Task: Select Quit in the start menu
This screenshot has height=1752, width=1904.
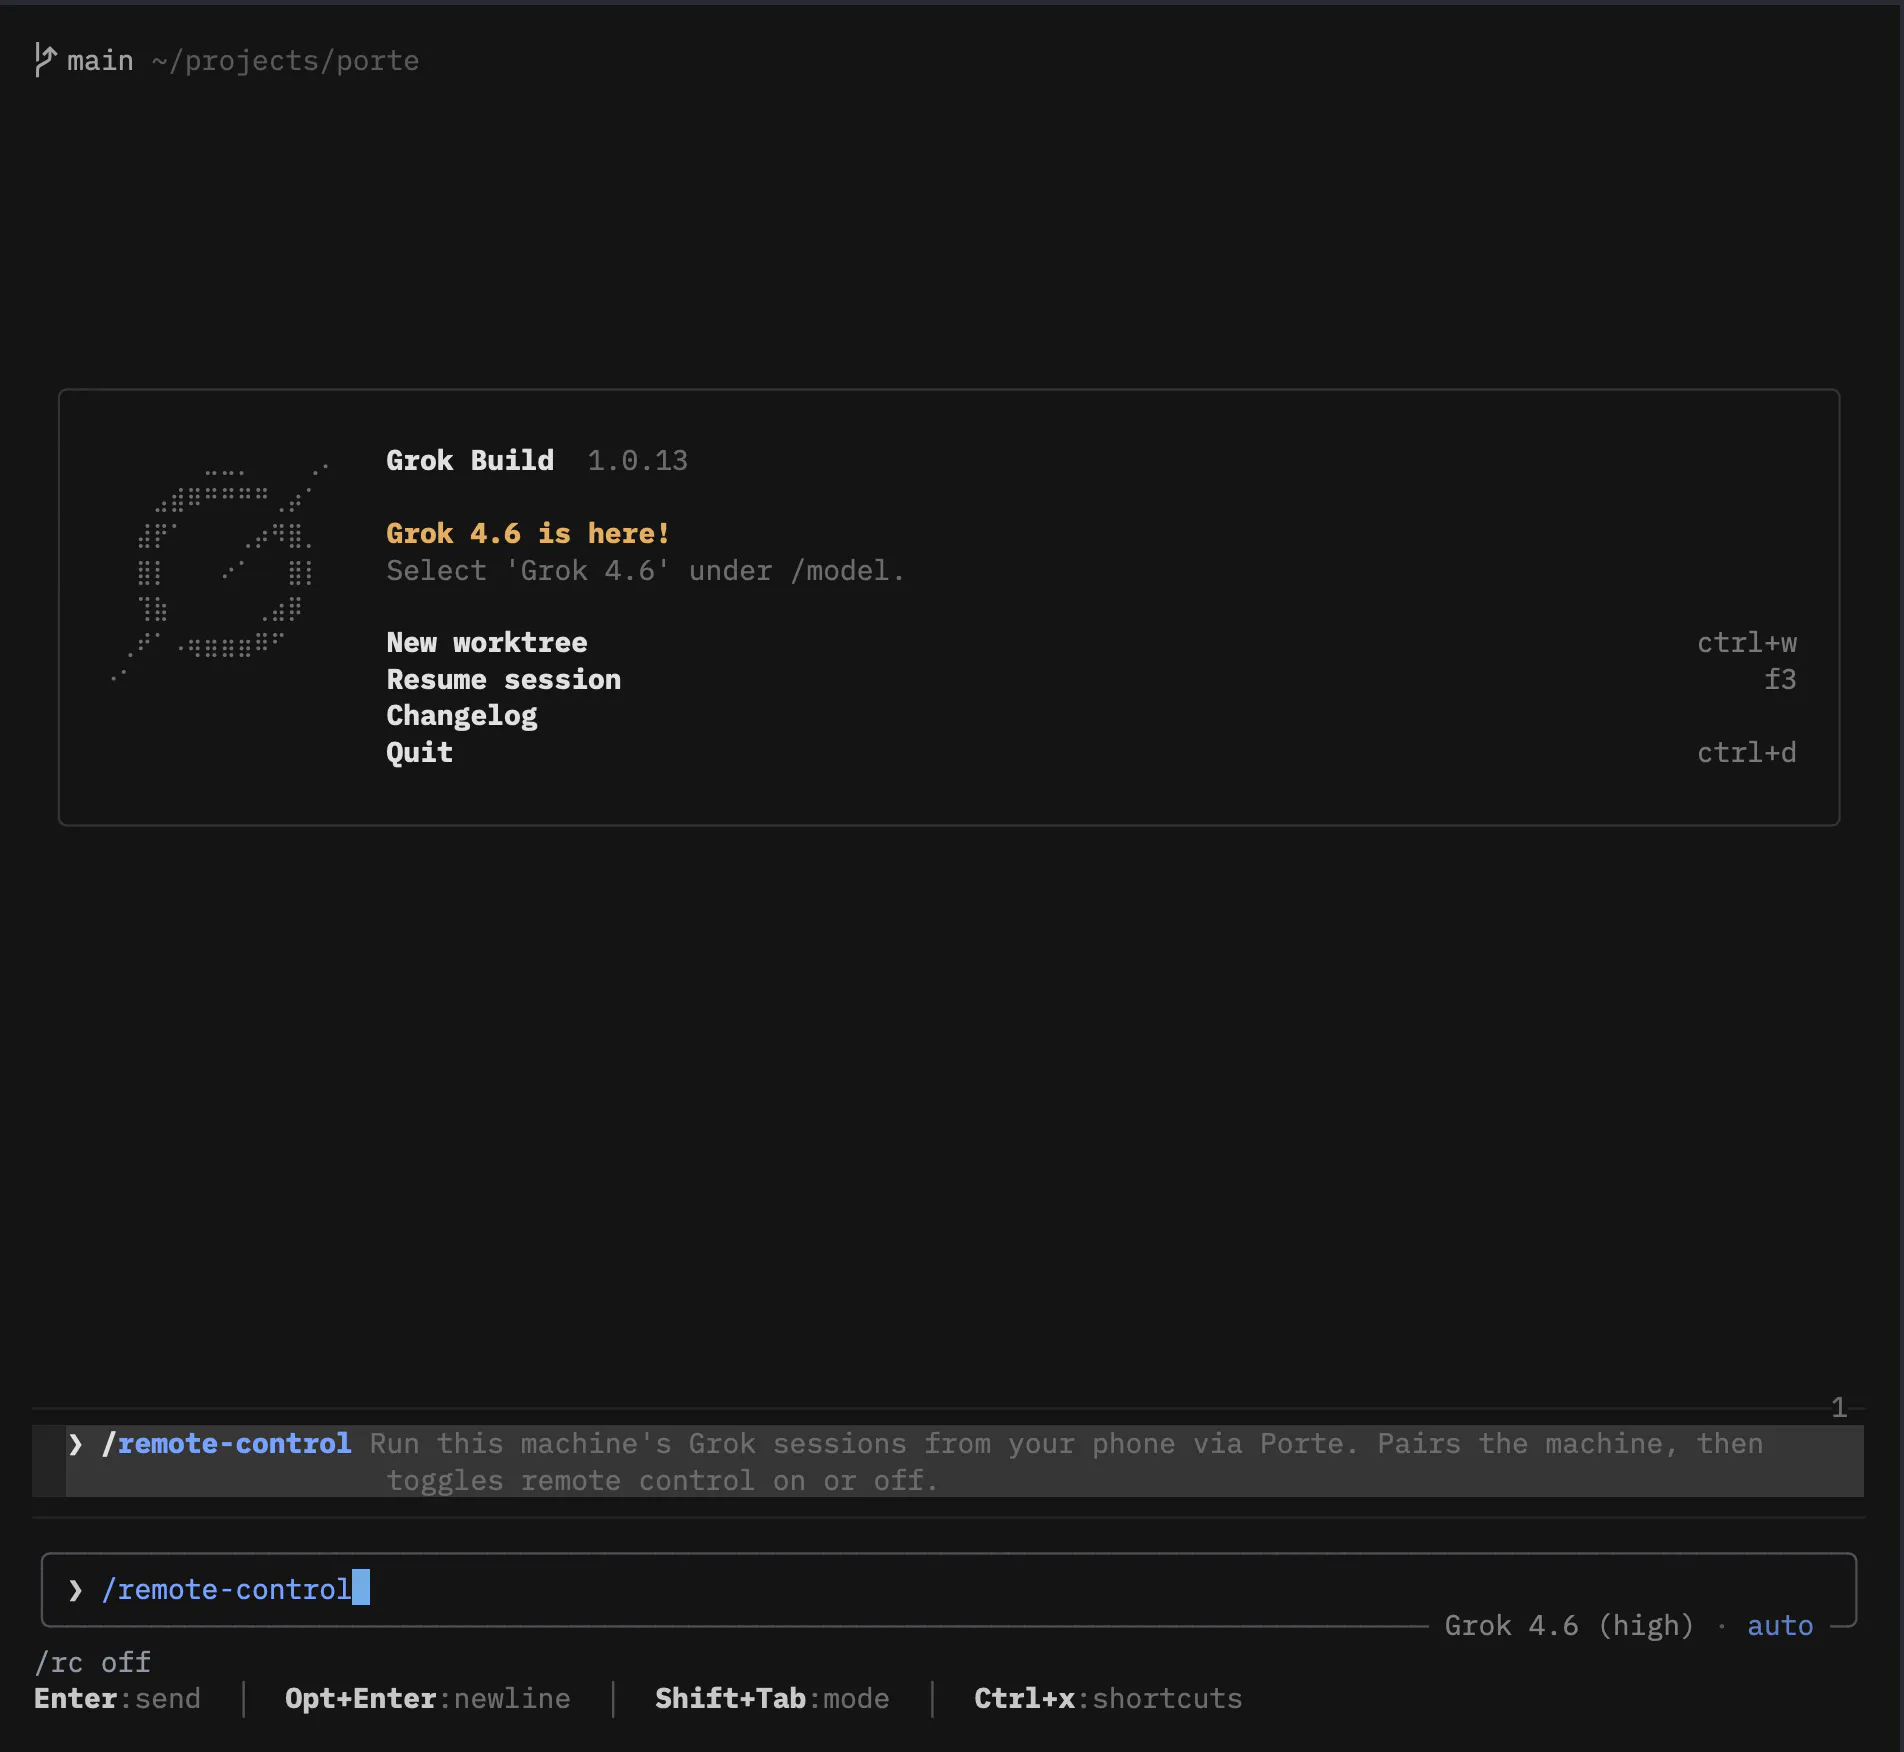Action: [x=419, y=753]
